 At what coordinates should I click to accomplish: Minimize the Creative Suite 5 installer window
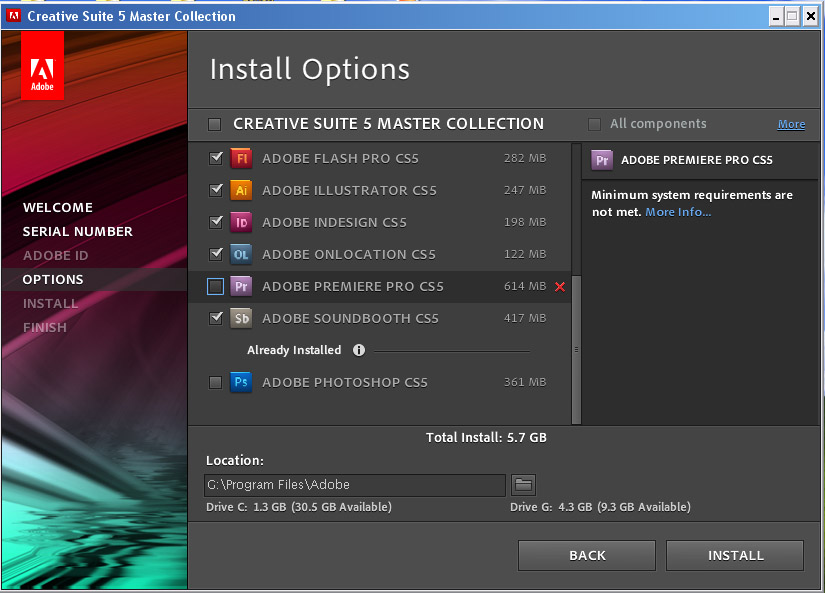click(x=776, y=17)
